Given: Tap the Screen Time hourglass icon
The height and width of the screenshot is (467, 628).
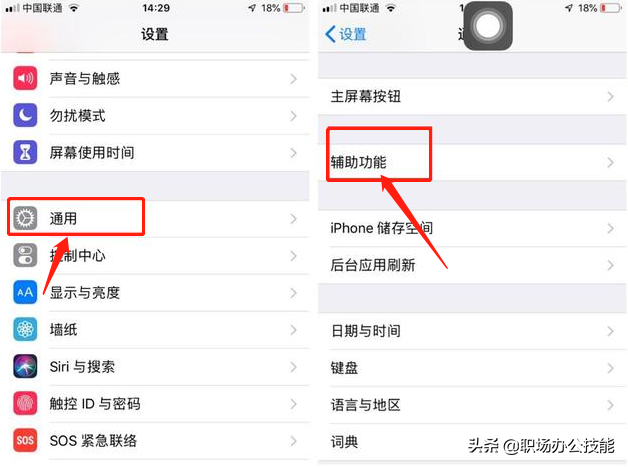Looking at the screenshot, I should pyautogui.click(x=25, y=152).
